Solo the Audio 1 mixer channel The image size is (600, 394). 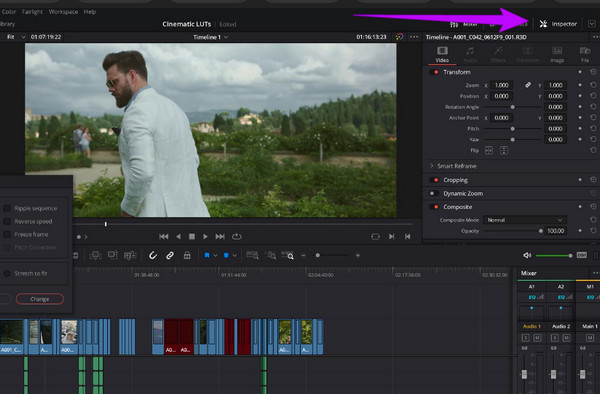point(525,337)
